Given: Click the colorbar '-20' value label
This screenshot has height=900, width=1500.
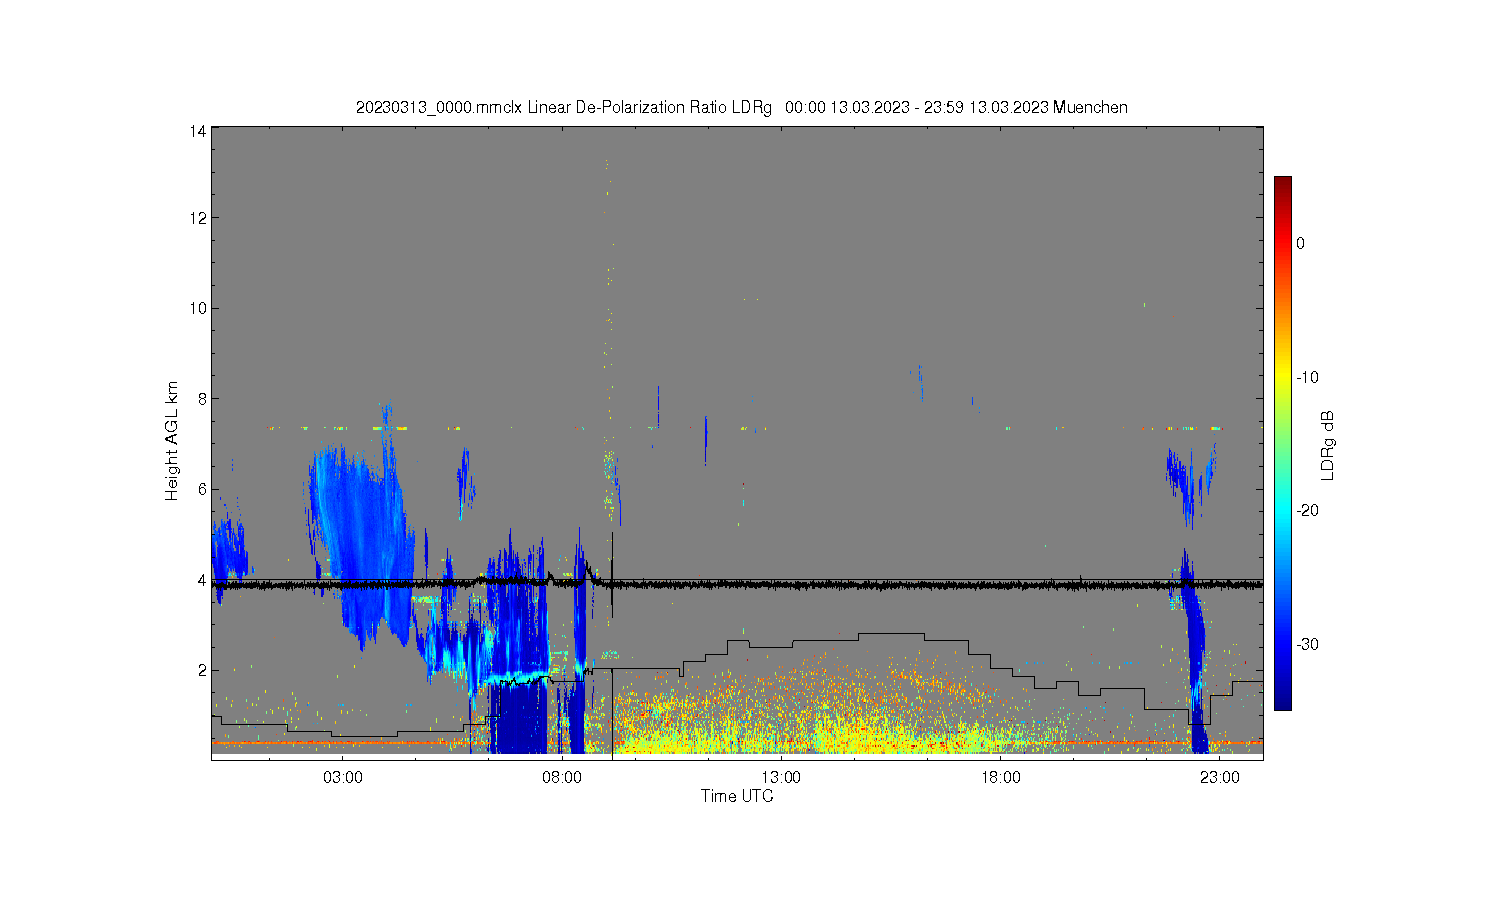Looking at the screenshot, I should pyautogui.click(x=1307, y=510).
